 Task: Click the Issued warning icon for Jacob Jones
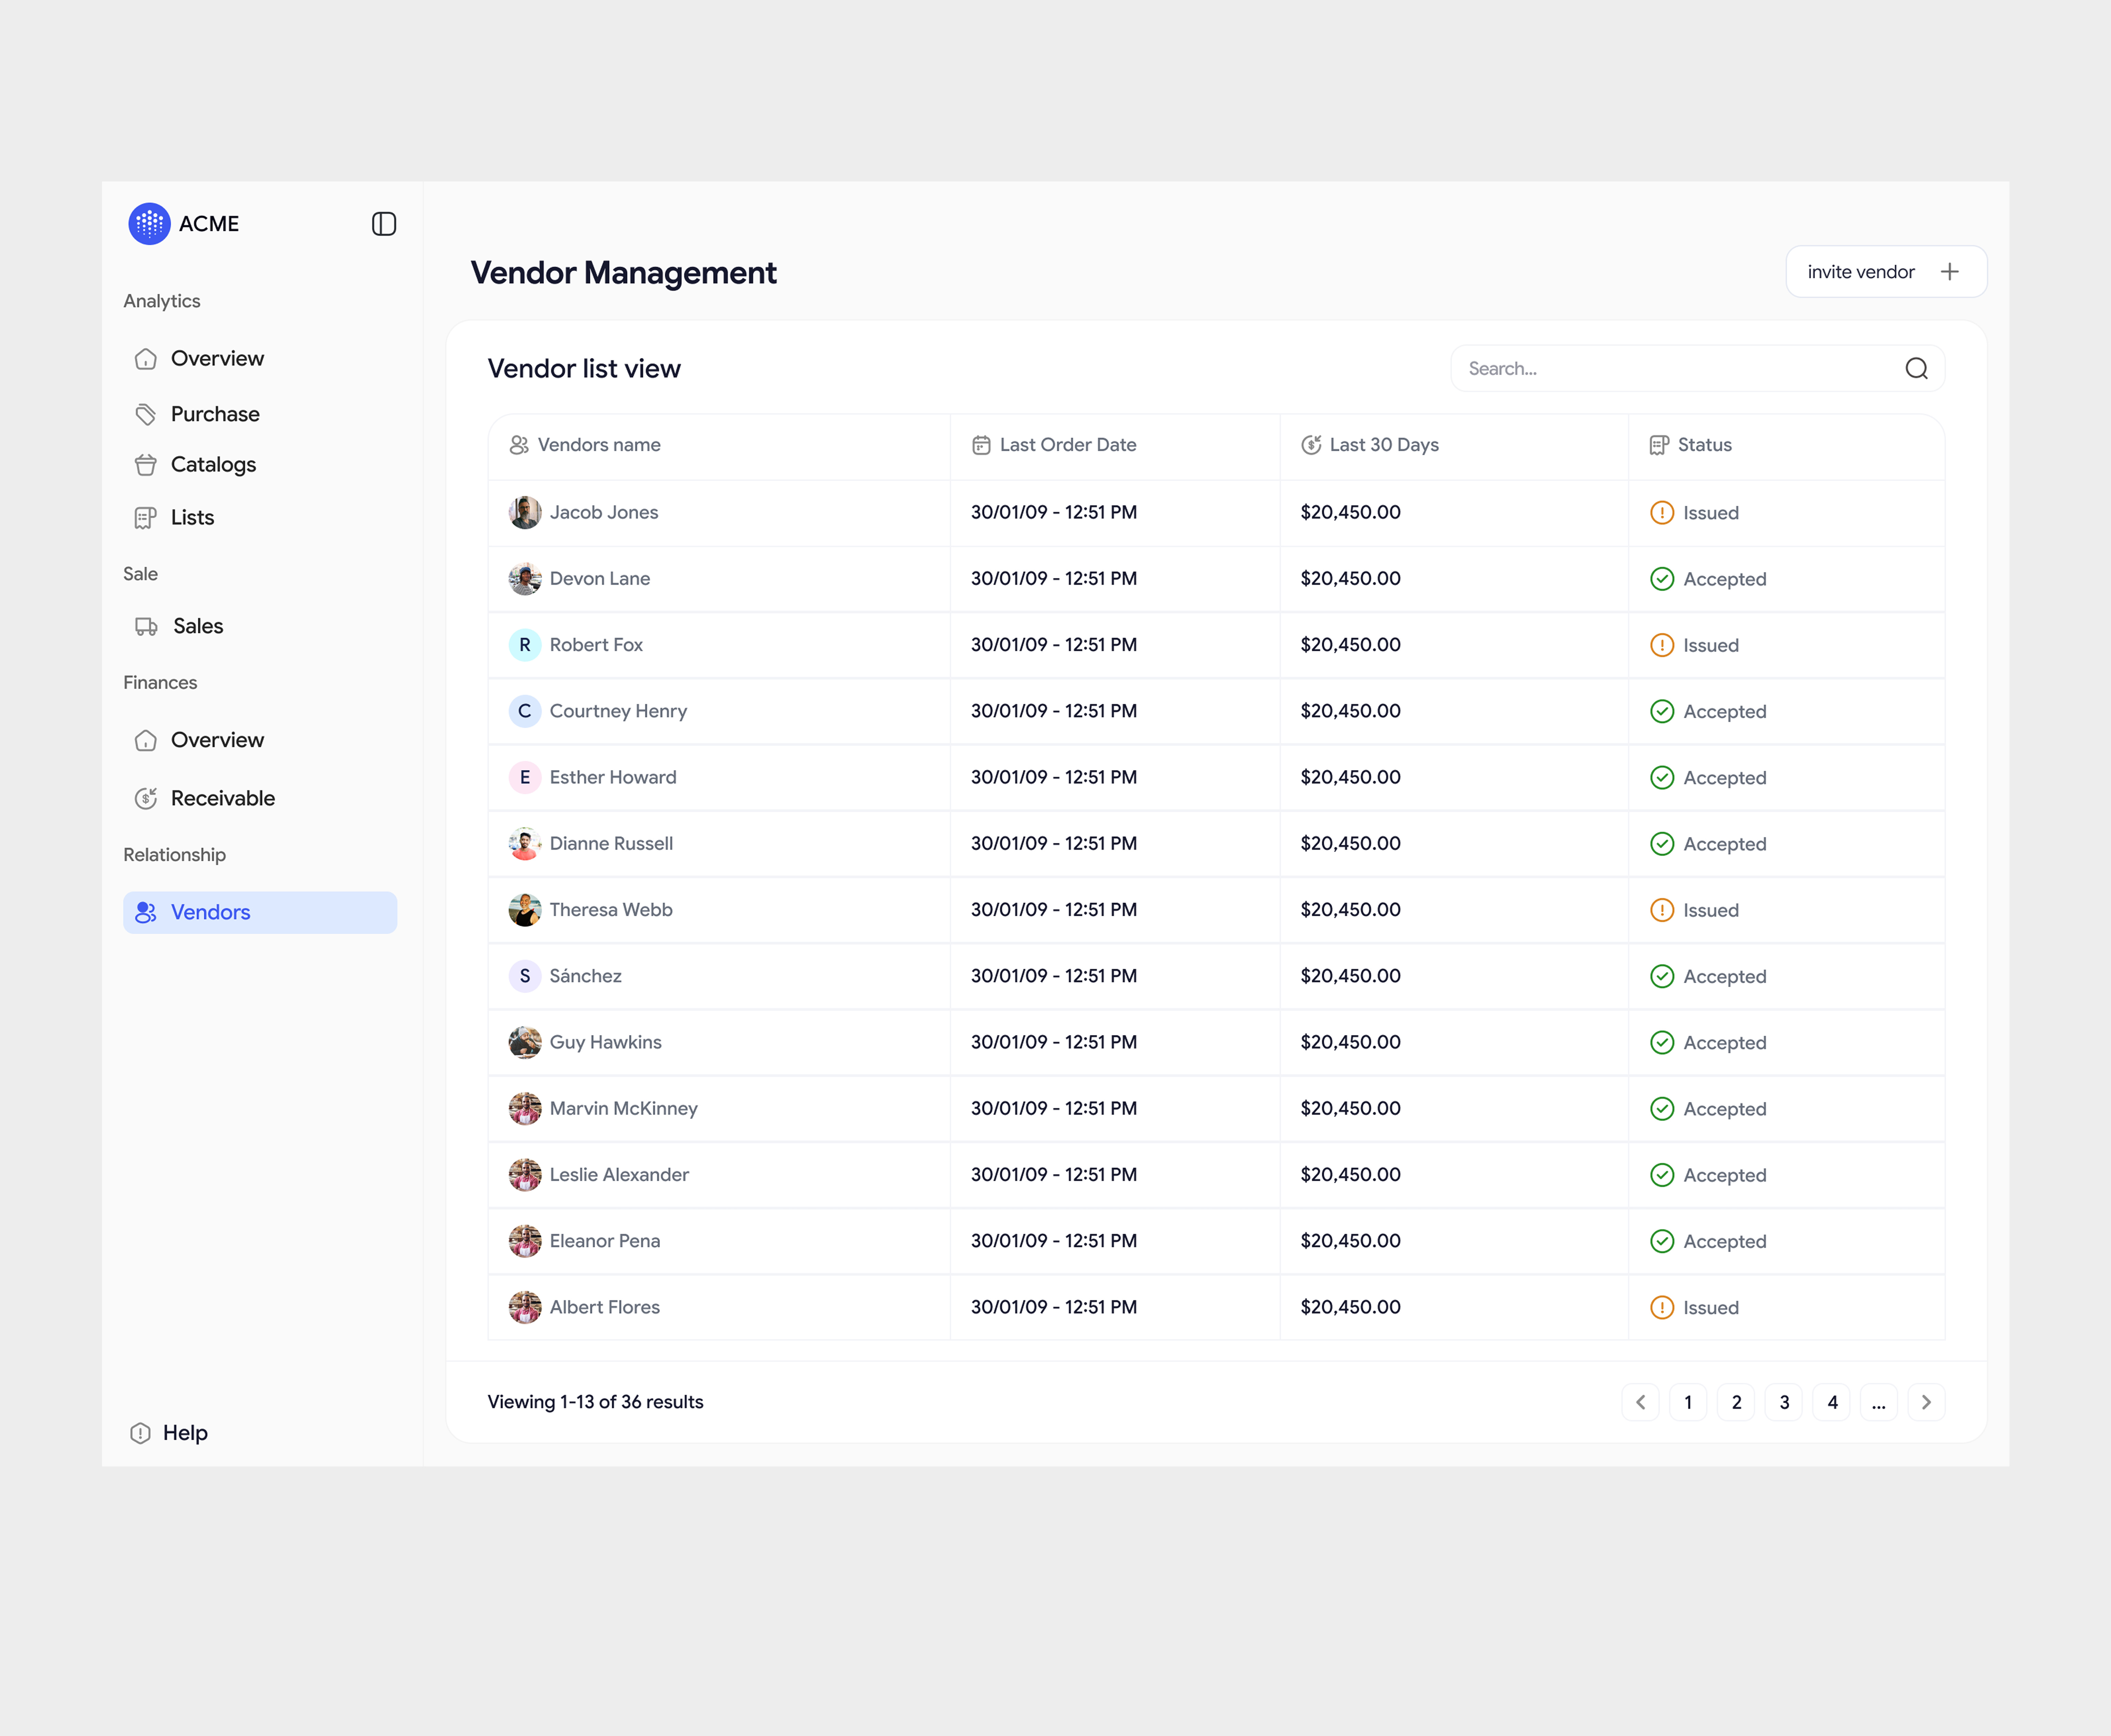tap(1662, 513)
